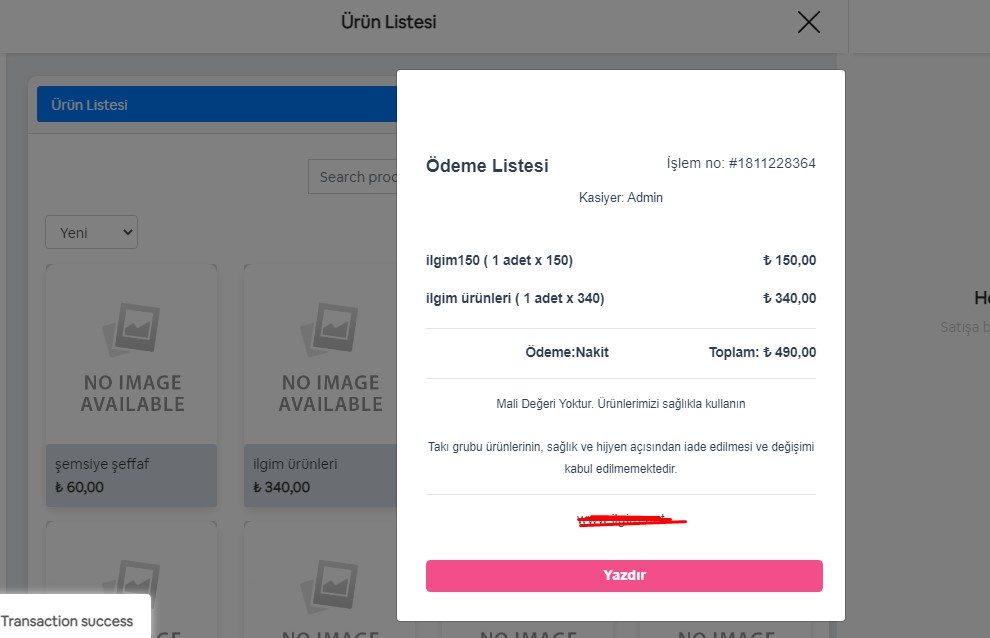Click the no-image placeholder icon of şemsiye şeffaf
Screen dimensions: 990x638
coord(131,328)
